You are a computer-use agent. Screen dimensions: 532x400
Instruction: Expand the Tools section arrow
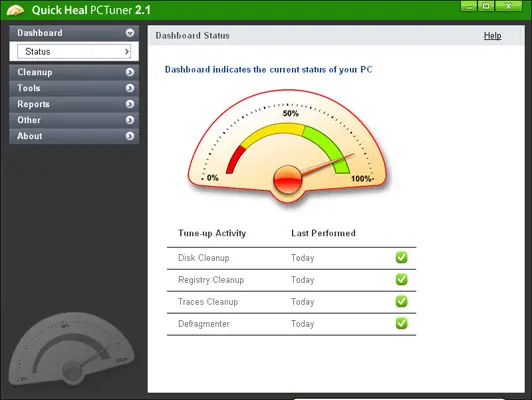(130, 88)
